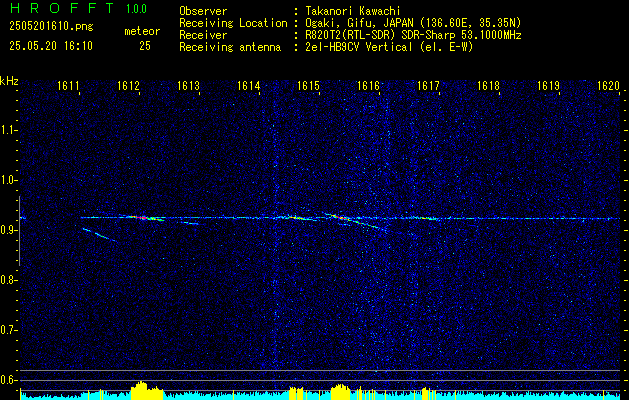
Task: Click the version number 1.0.0
Action: pyautogui.click(x=136, y=9)
